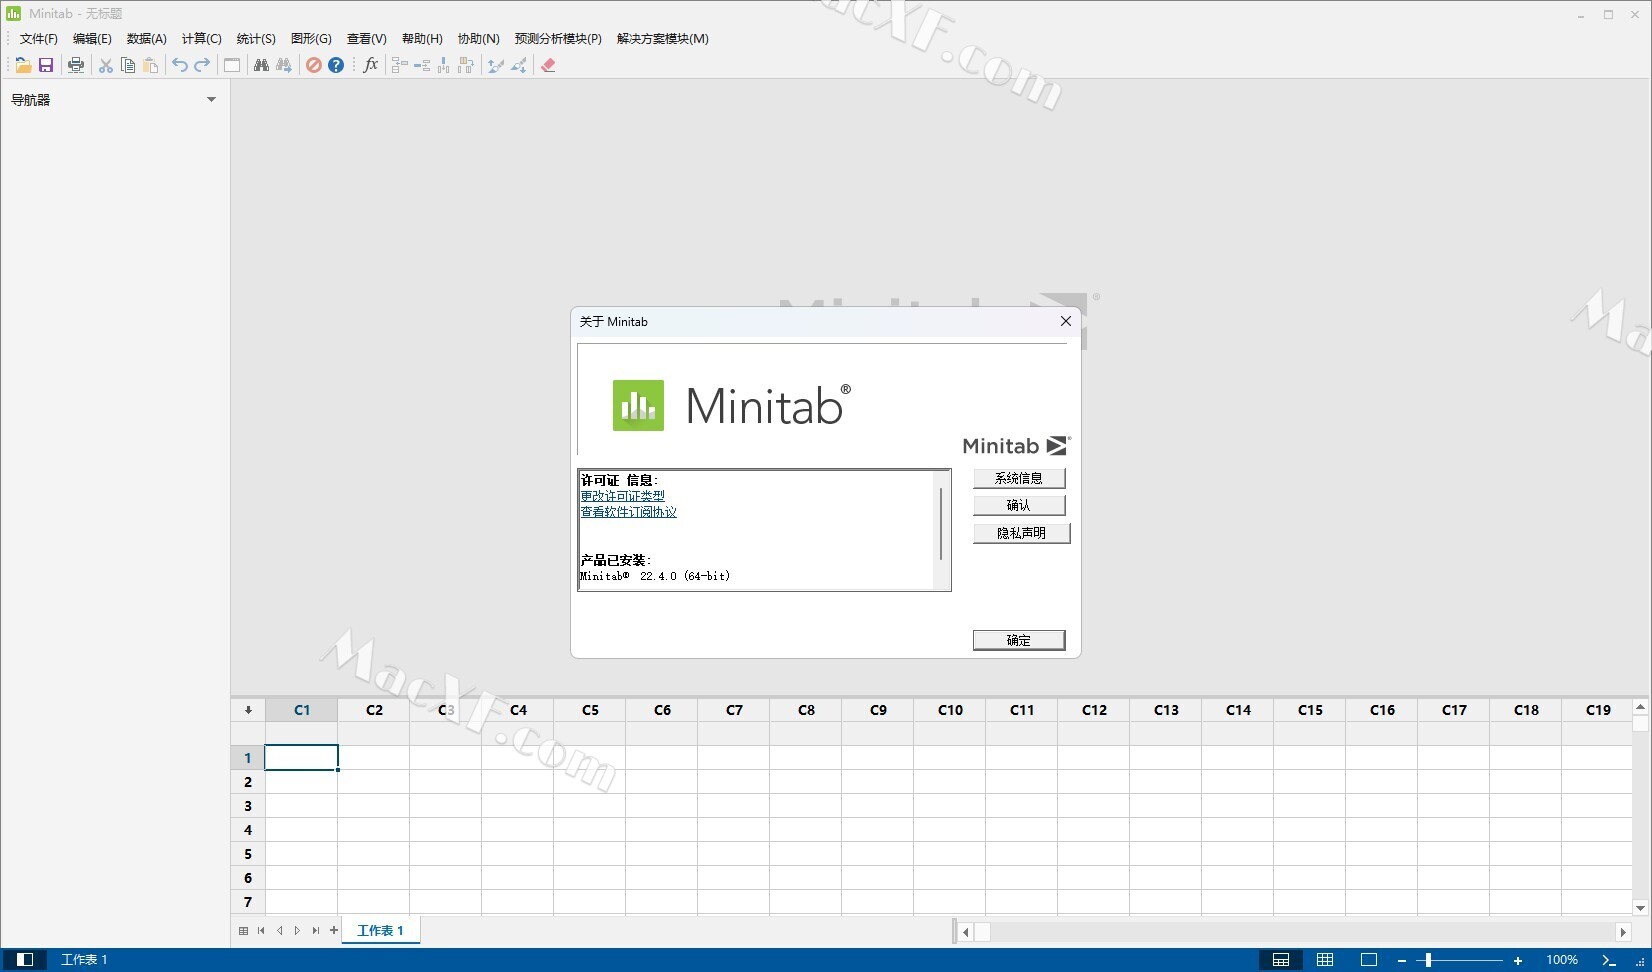Screen dimensions: 1652x972
Task: Open the 统计(S) menu
Action: coord(256,38)
